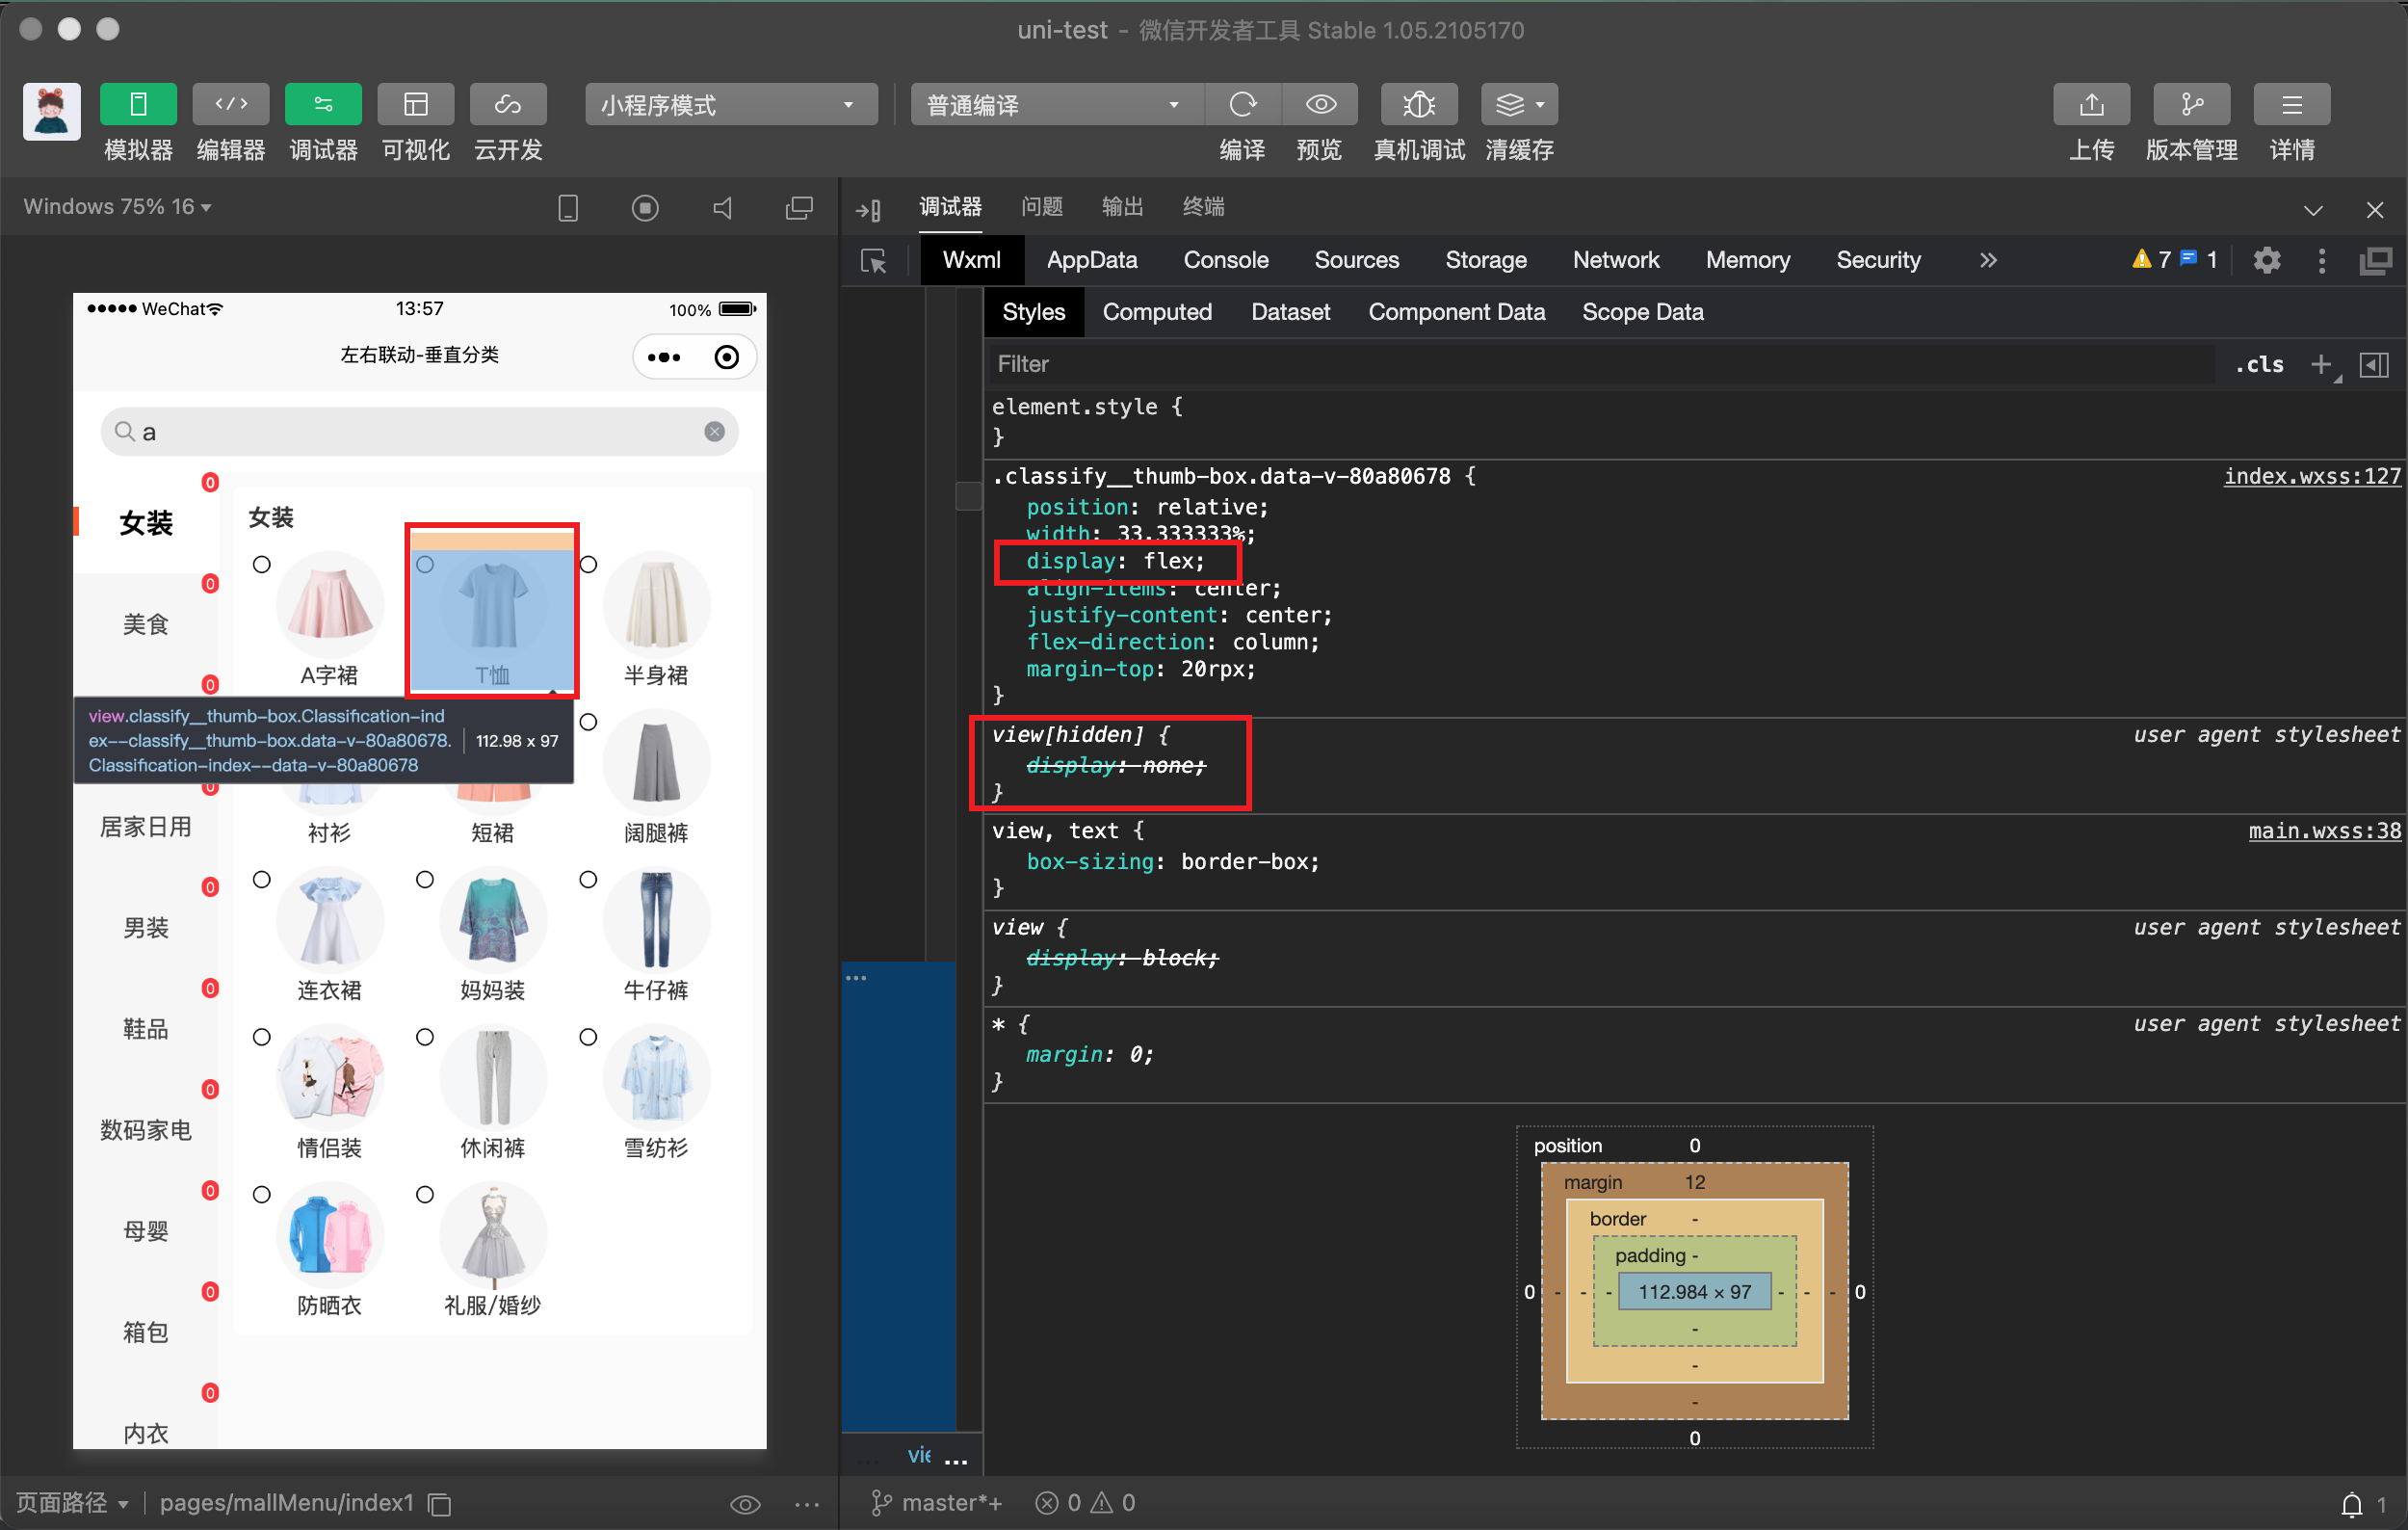2408x1530 pixels.
Task: Switch to the Console tab
Action: [1225, 260]
